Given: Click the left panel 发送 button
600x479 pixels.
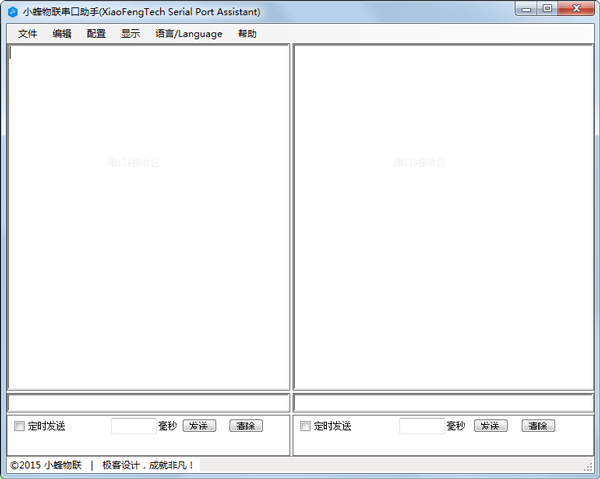Looking at the screenshot, I should pos(199,426).
